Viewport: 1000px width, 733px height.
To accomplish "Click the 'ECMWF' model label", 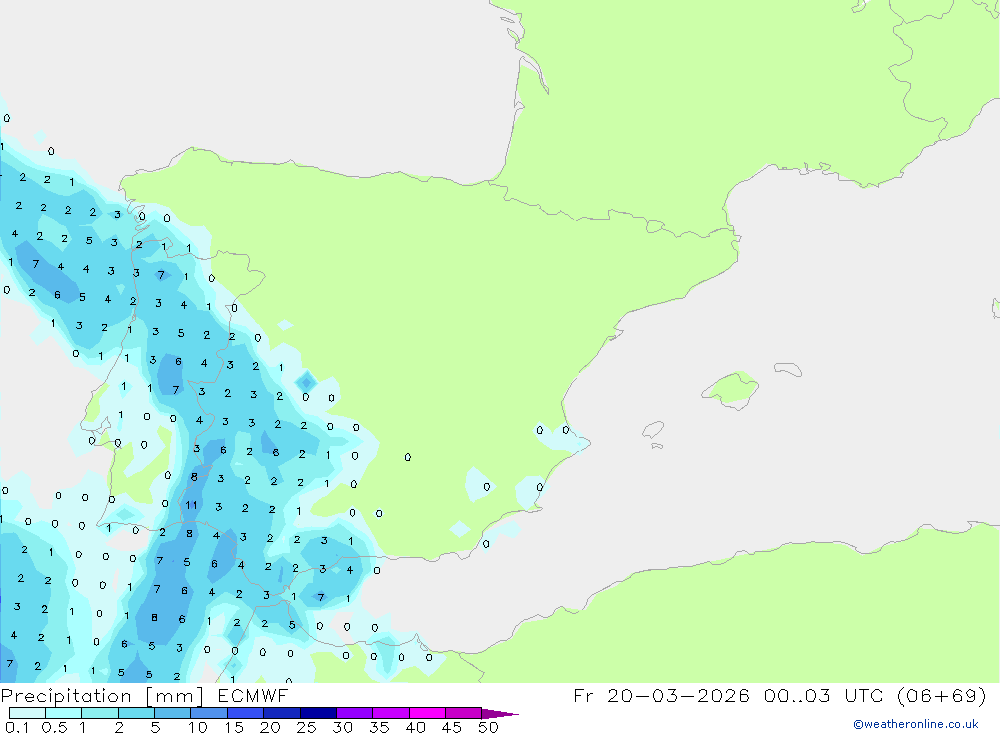I will point(253,695).
